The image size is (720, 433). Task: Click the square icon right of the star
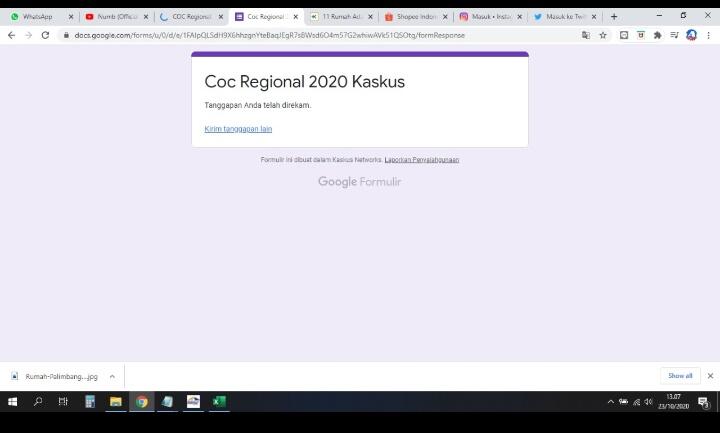click(x=624, y=35)
